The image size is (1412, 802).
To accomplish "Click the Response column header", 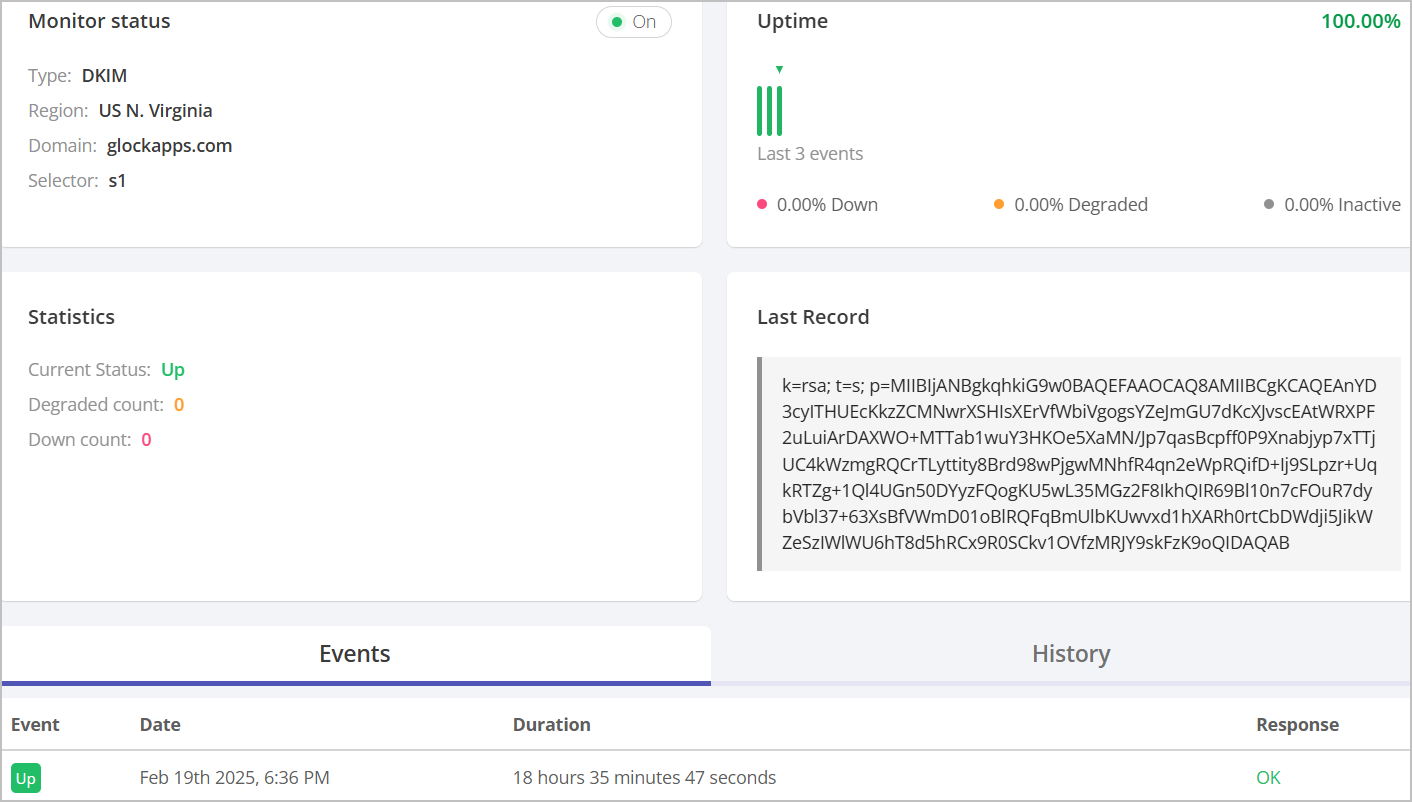I will [x=1297, y=725].
